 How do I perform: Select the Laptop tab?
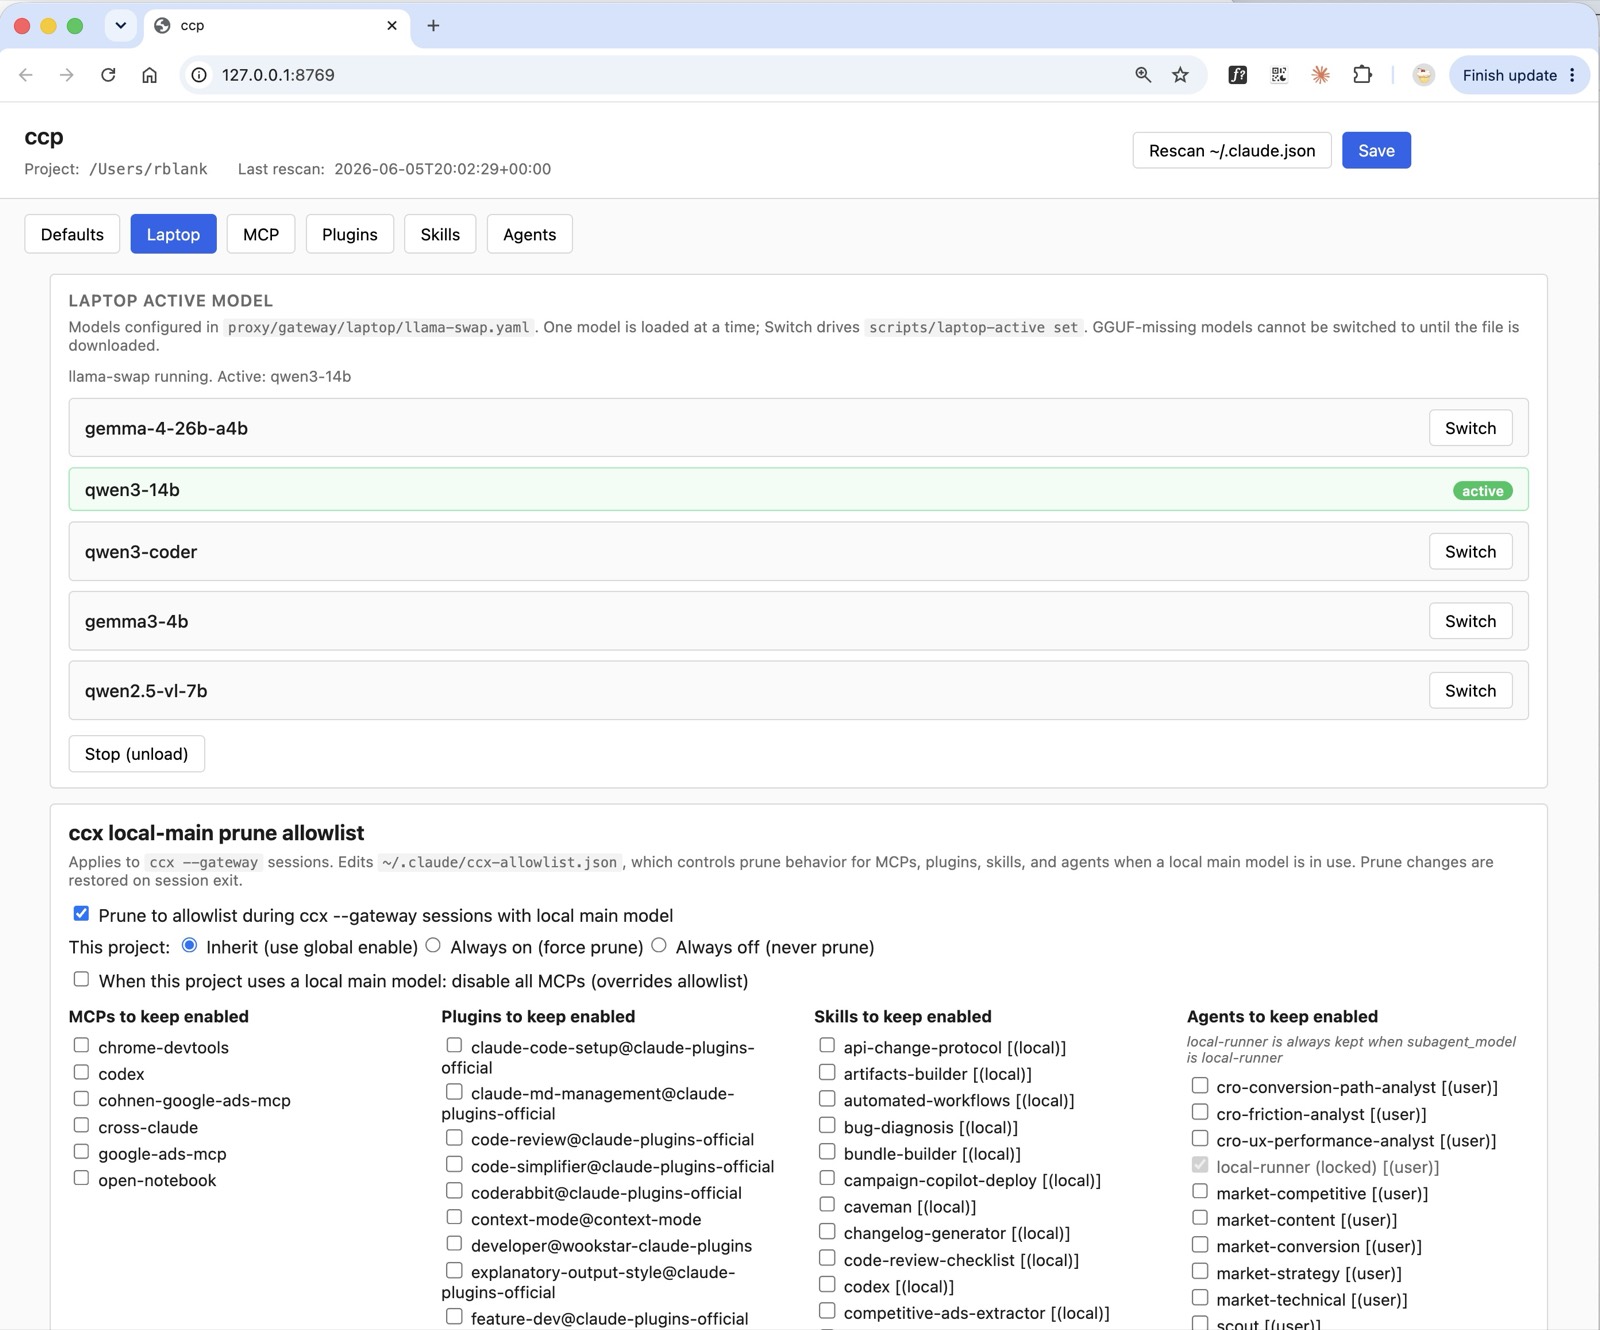173,234
